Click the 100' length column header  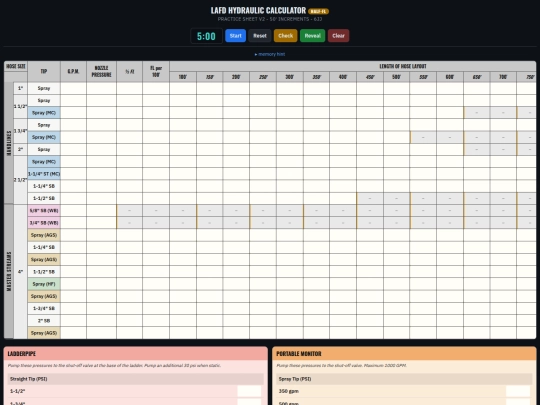coord(183,77)
